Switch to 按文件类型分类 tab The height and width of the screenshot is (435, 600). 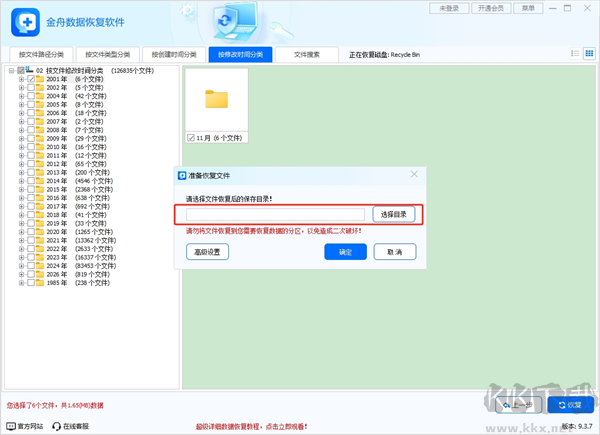(108, 55)
